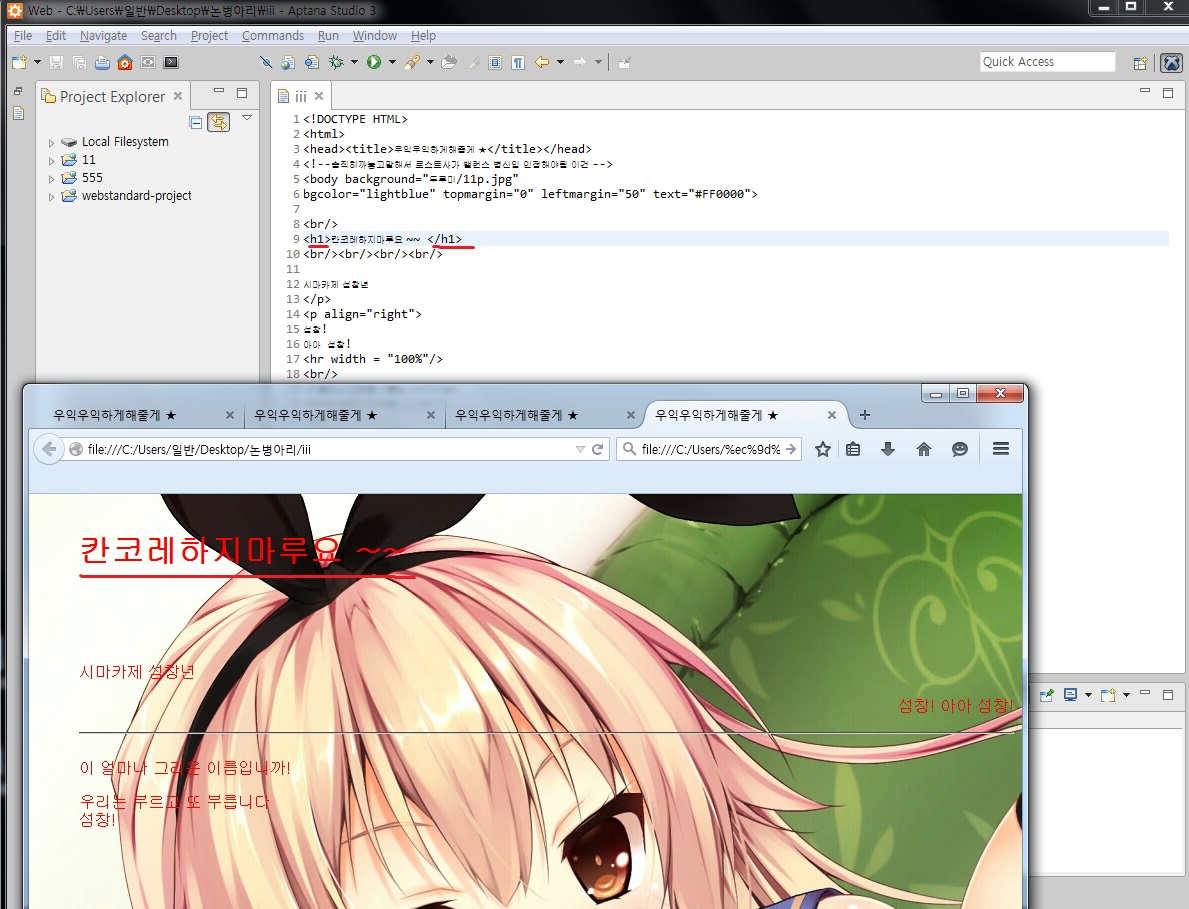Click the Forward navigation arrow
This screenshot has width=1189, height=909.
pyautogui.click(x=579, y=62)
